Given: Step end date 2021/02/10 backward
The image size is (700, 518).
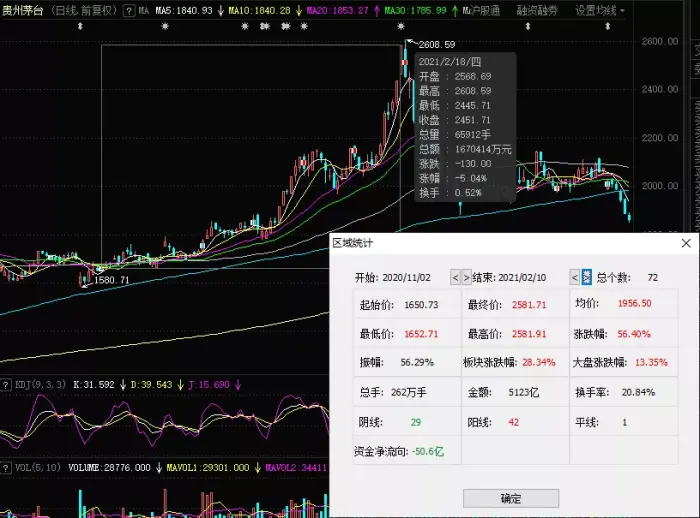Looking at the screenshot, I should 575,278.
